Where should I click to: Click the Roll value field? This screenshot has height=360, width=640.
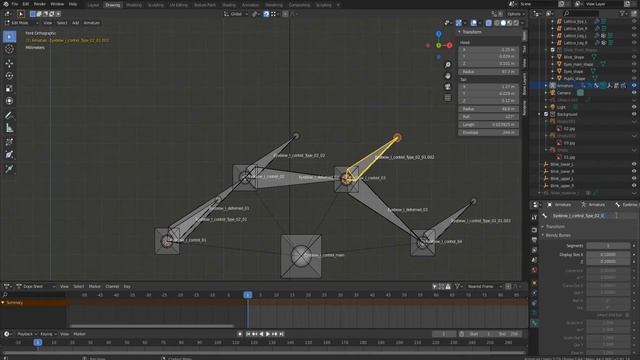(488, 117)
